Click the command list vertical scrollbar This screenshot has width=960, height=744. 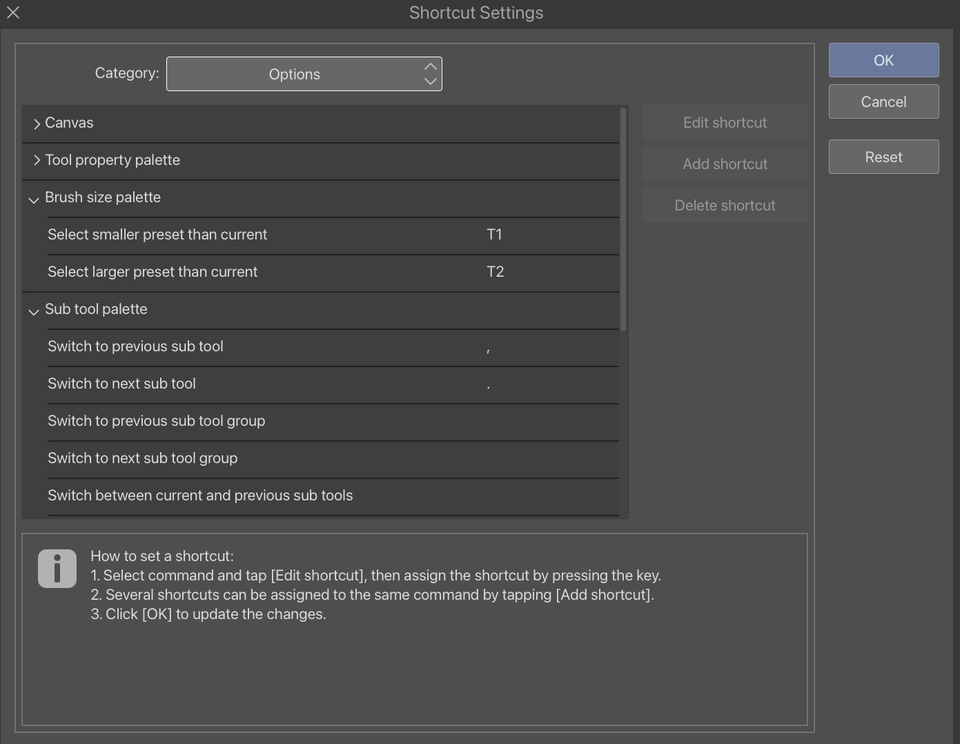coord(624,220)
